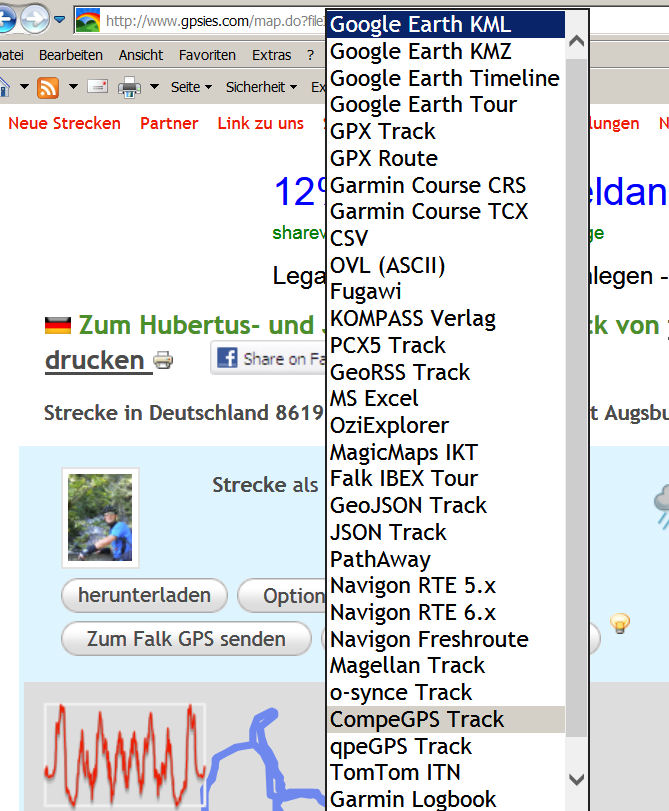Choose CompeGPS Track in the list

point(417,719)
